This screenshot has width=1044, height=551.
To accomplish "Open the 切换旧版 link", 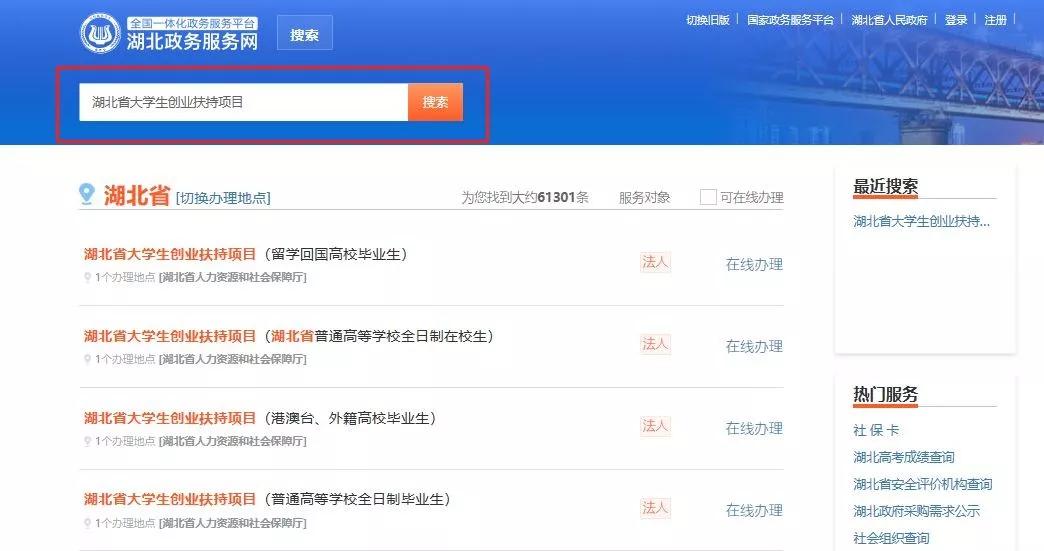I will click(x=708, y=20).
